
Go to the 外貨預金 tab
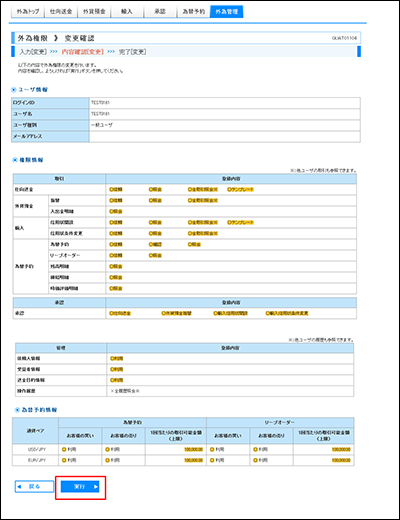[94, 12]
